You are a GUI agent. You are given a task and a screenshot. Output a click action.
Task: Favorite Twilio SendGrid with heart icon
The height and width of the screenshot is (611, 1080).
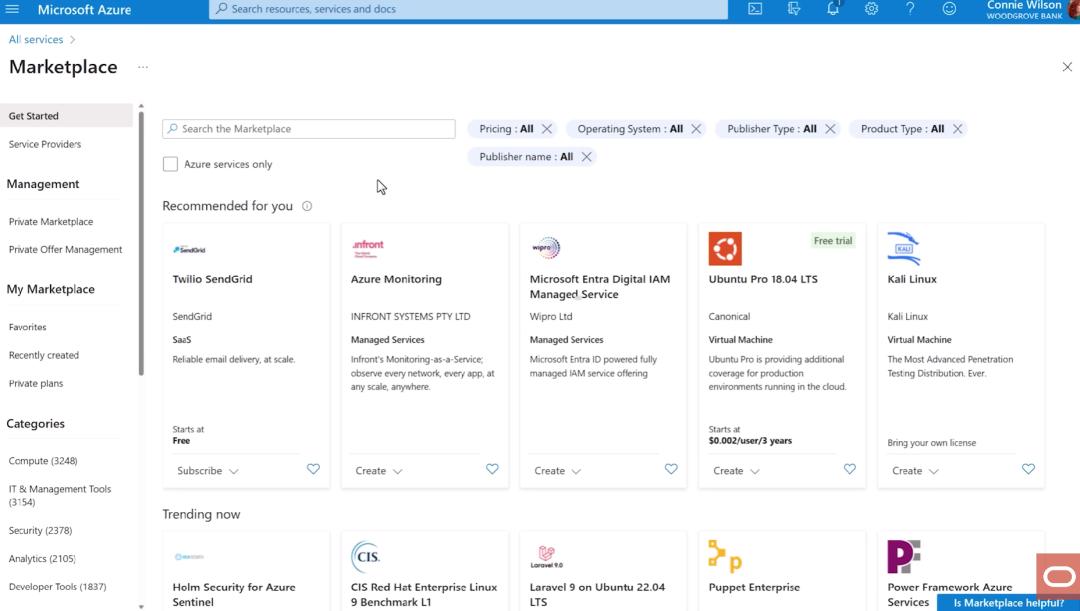click(313, 469)
